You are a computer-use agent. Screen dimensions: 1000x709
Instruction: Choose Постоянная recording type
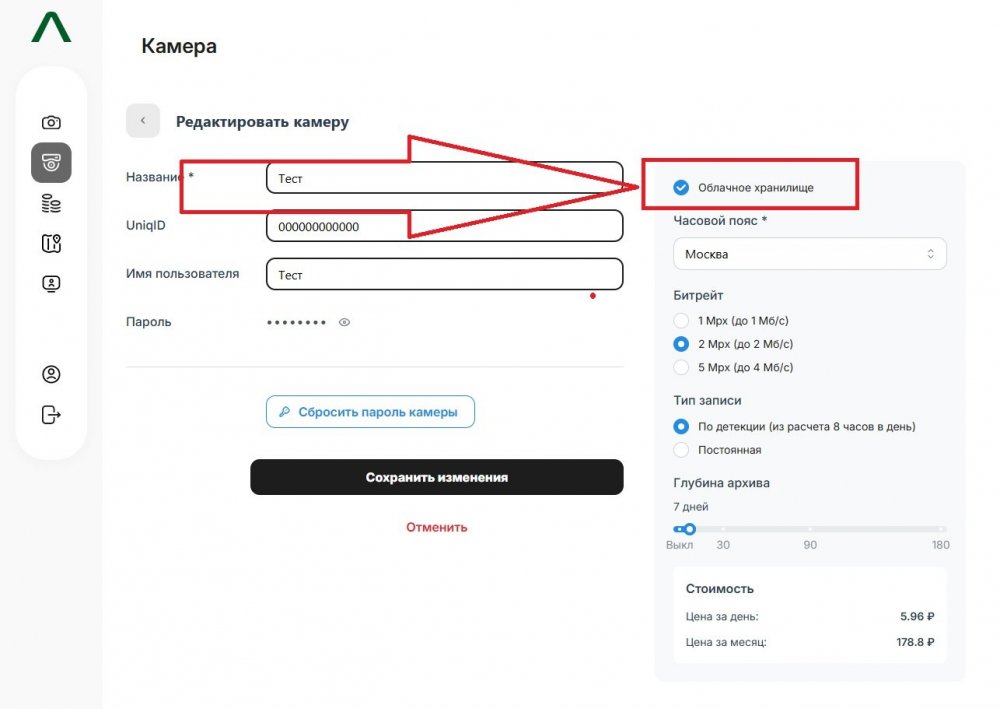point(681,450)
